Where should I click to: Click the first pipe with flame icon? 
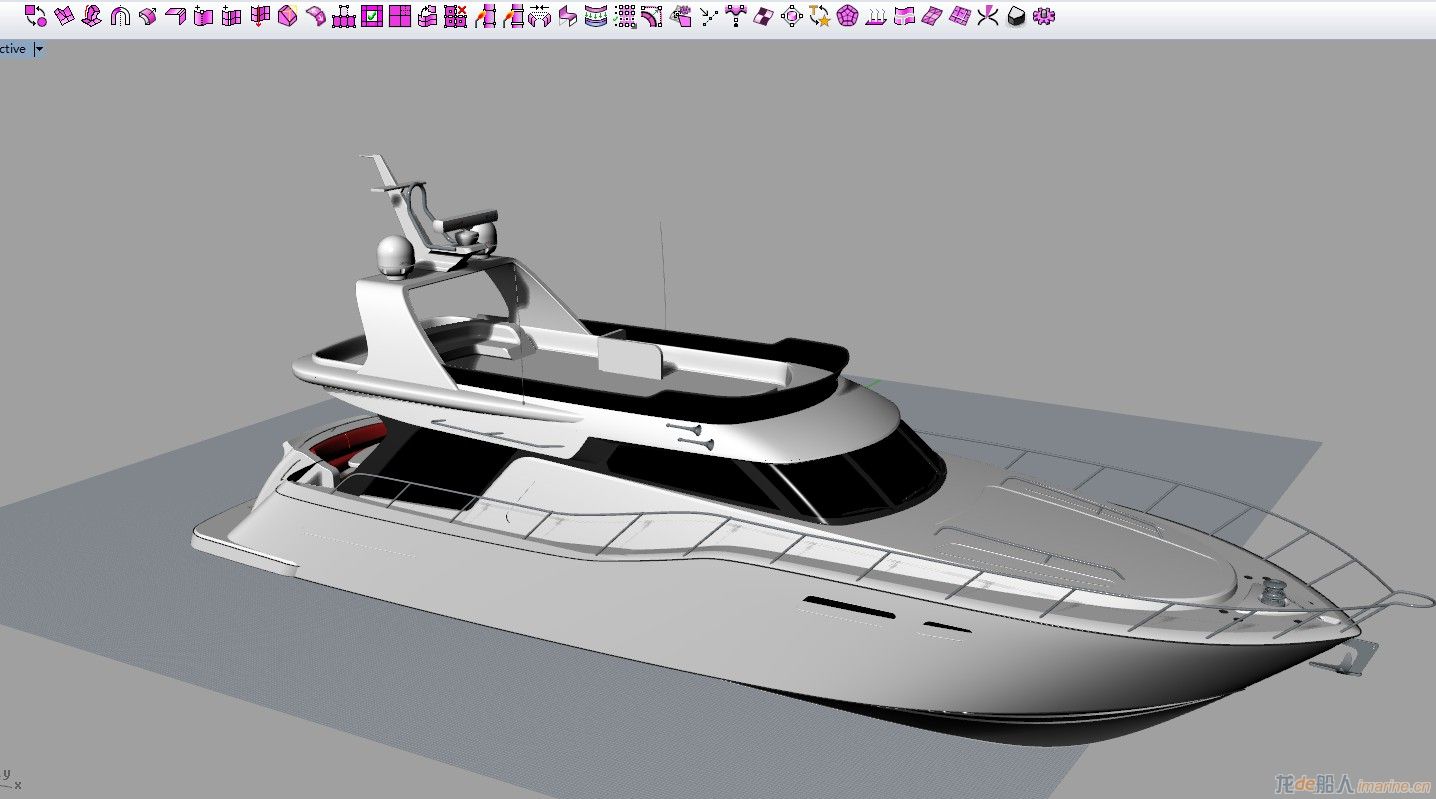[x=484, y=16]
